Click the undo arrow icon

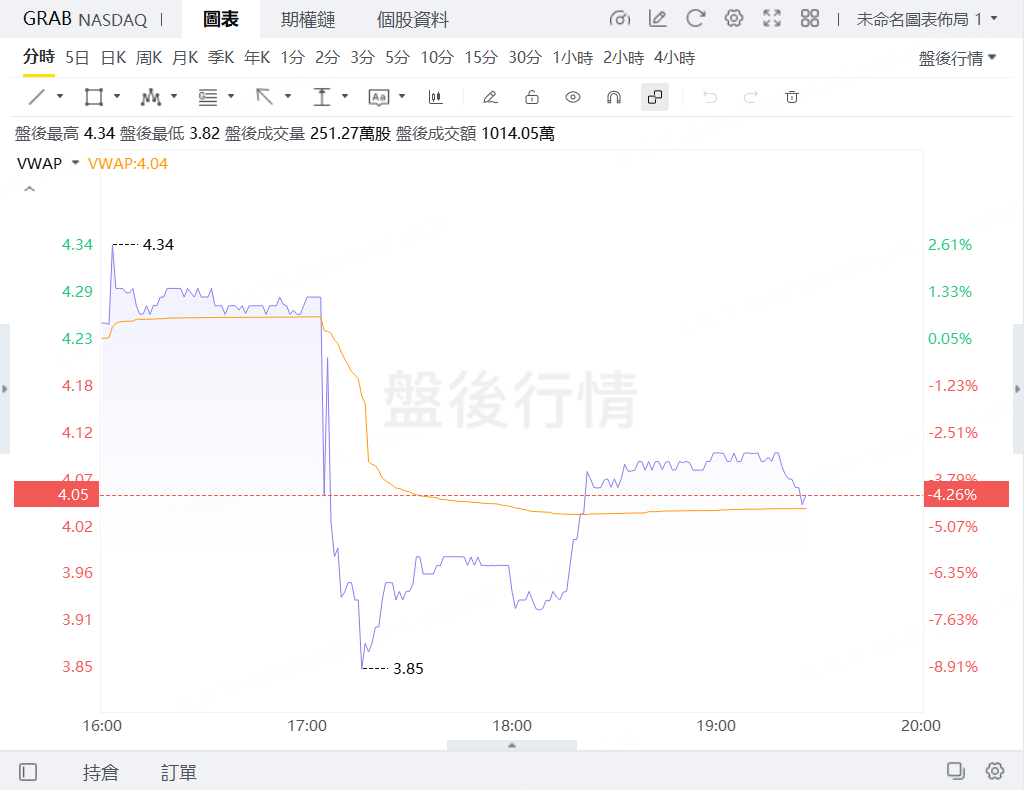(710, 97)
